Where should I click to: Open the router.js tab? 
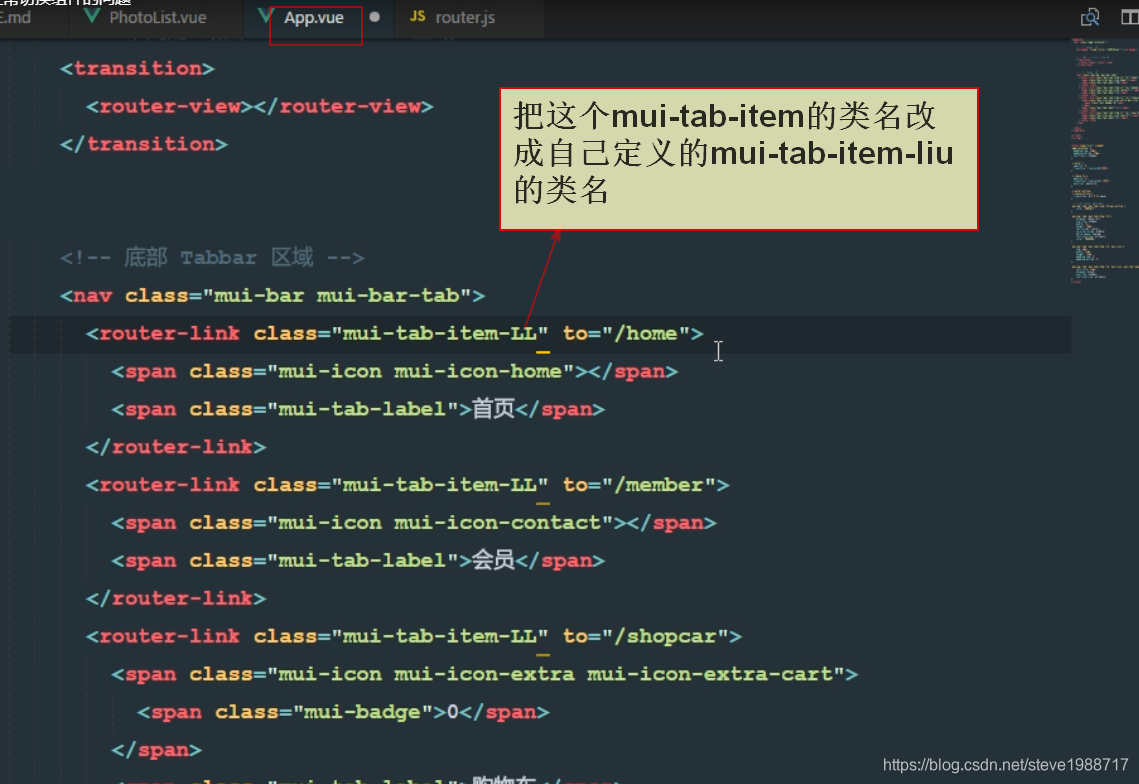465,17
